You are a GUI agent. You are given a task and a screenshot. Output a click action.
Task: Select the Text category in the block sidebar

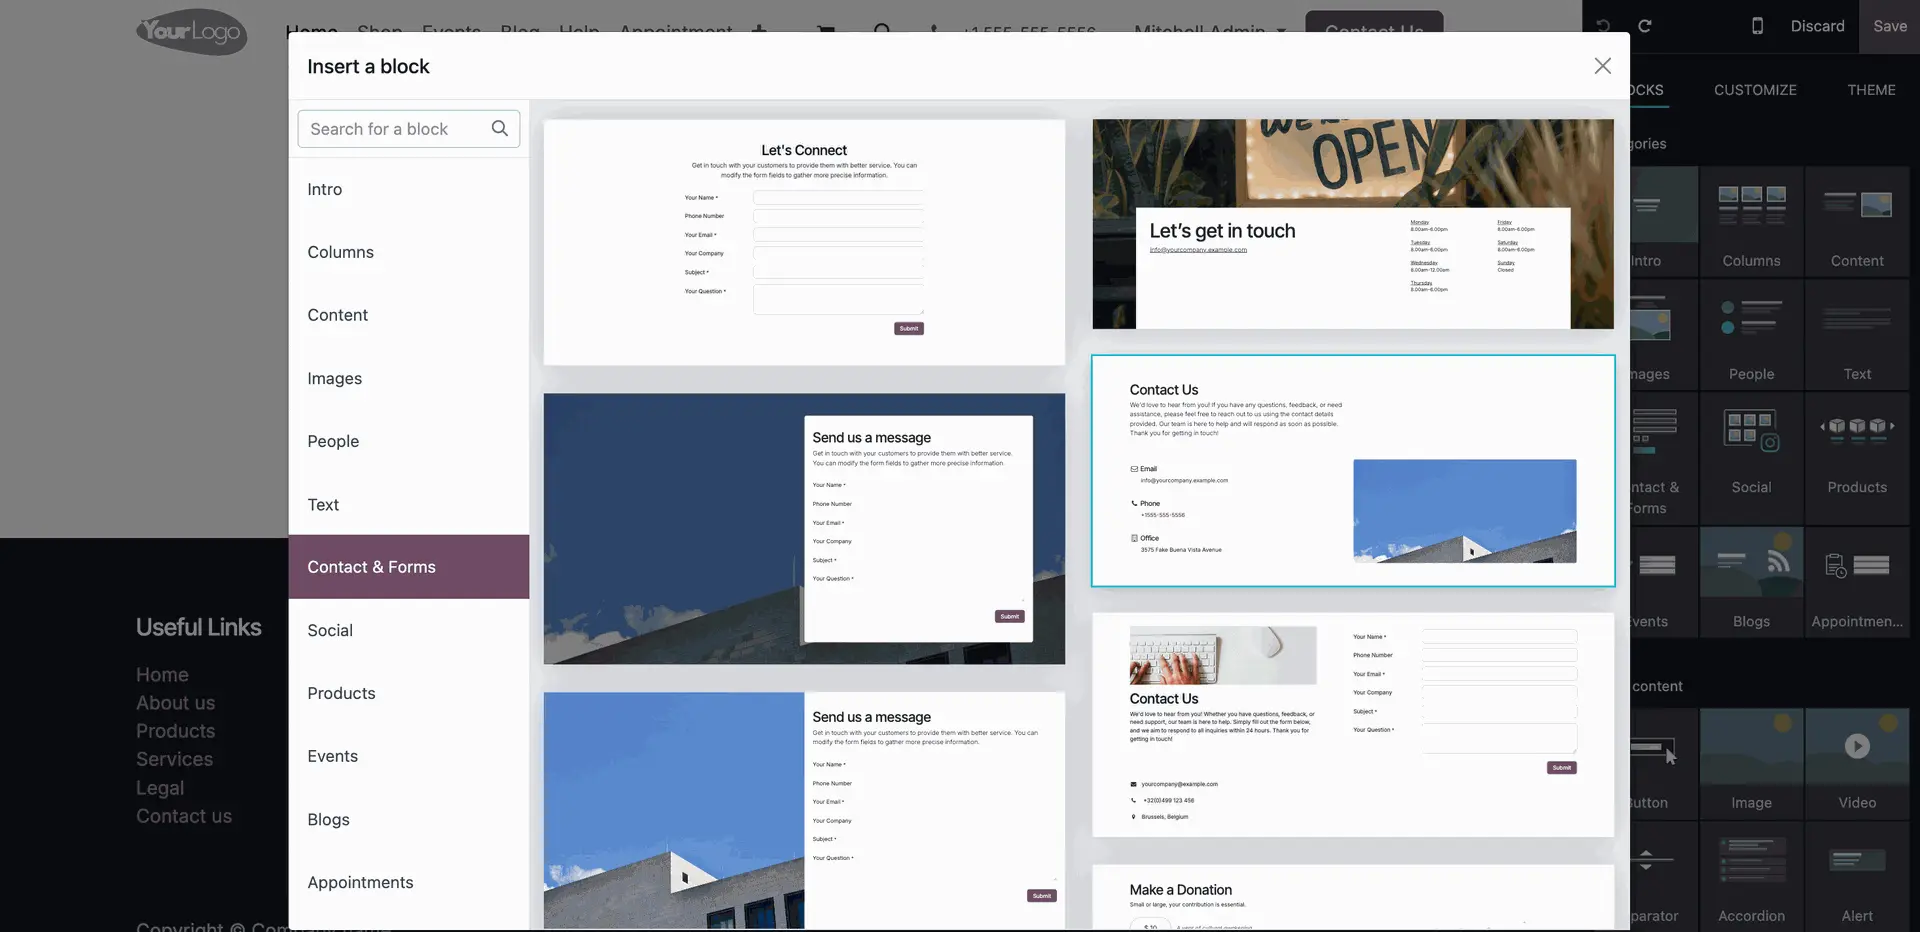[322, 504]
